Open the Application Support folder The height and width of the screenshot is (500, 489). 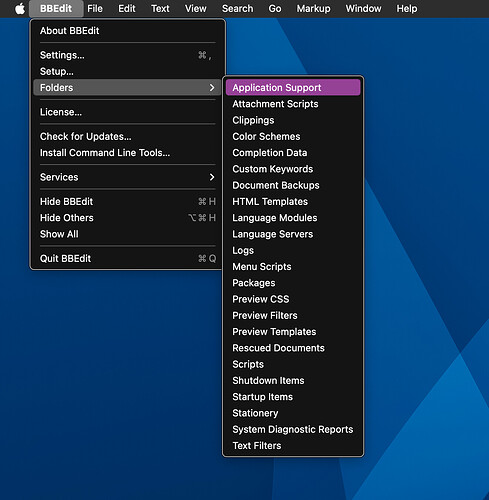pyautogui.click(x=293, y=88)
